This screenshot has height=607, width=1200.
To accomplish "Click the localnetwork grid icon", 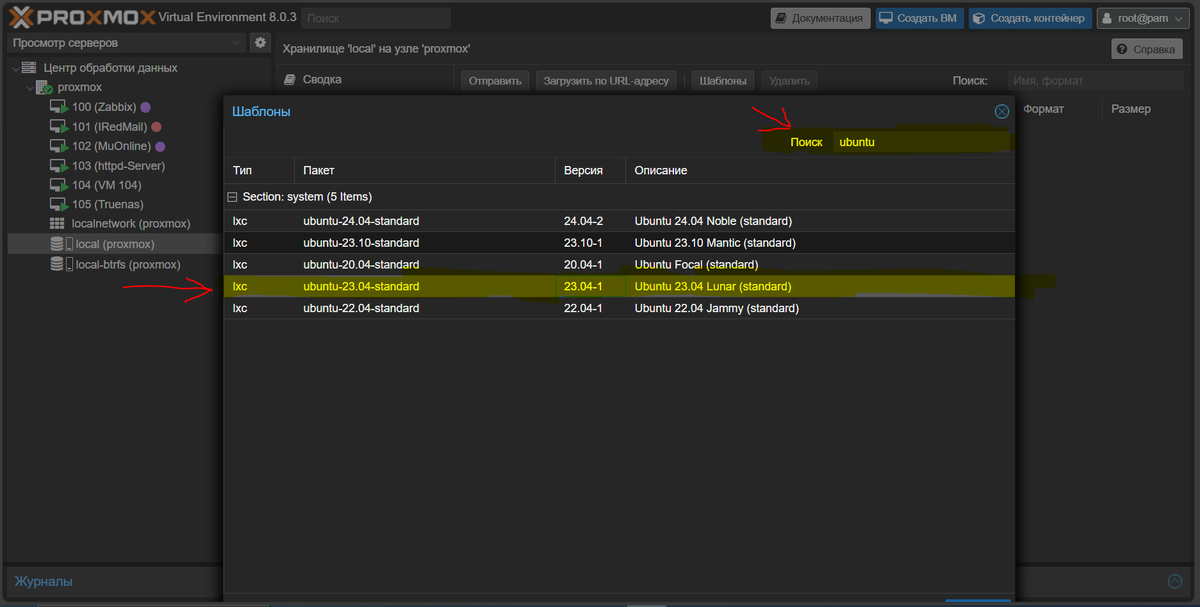I will click(x=57, y=224).
